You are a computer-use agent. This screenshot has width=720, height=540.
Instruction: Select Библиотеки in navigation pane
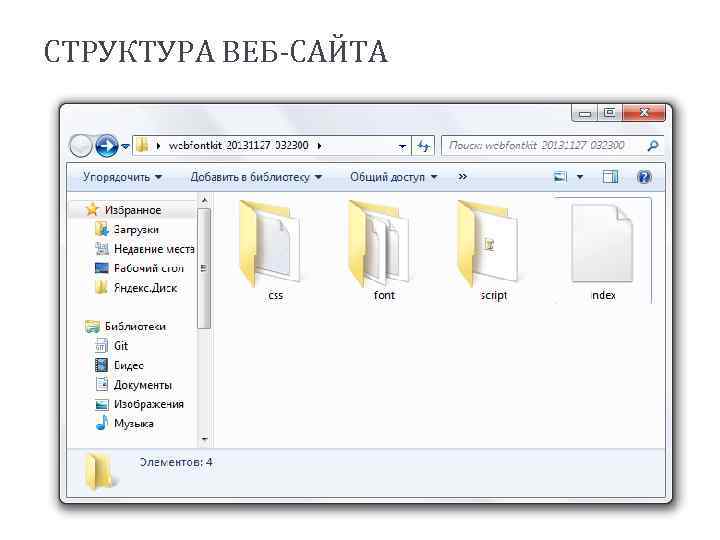point(135,326)
